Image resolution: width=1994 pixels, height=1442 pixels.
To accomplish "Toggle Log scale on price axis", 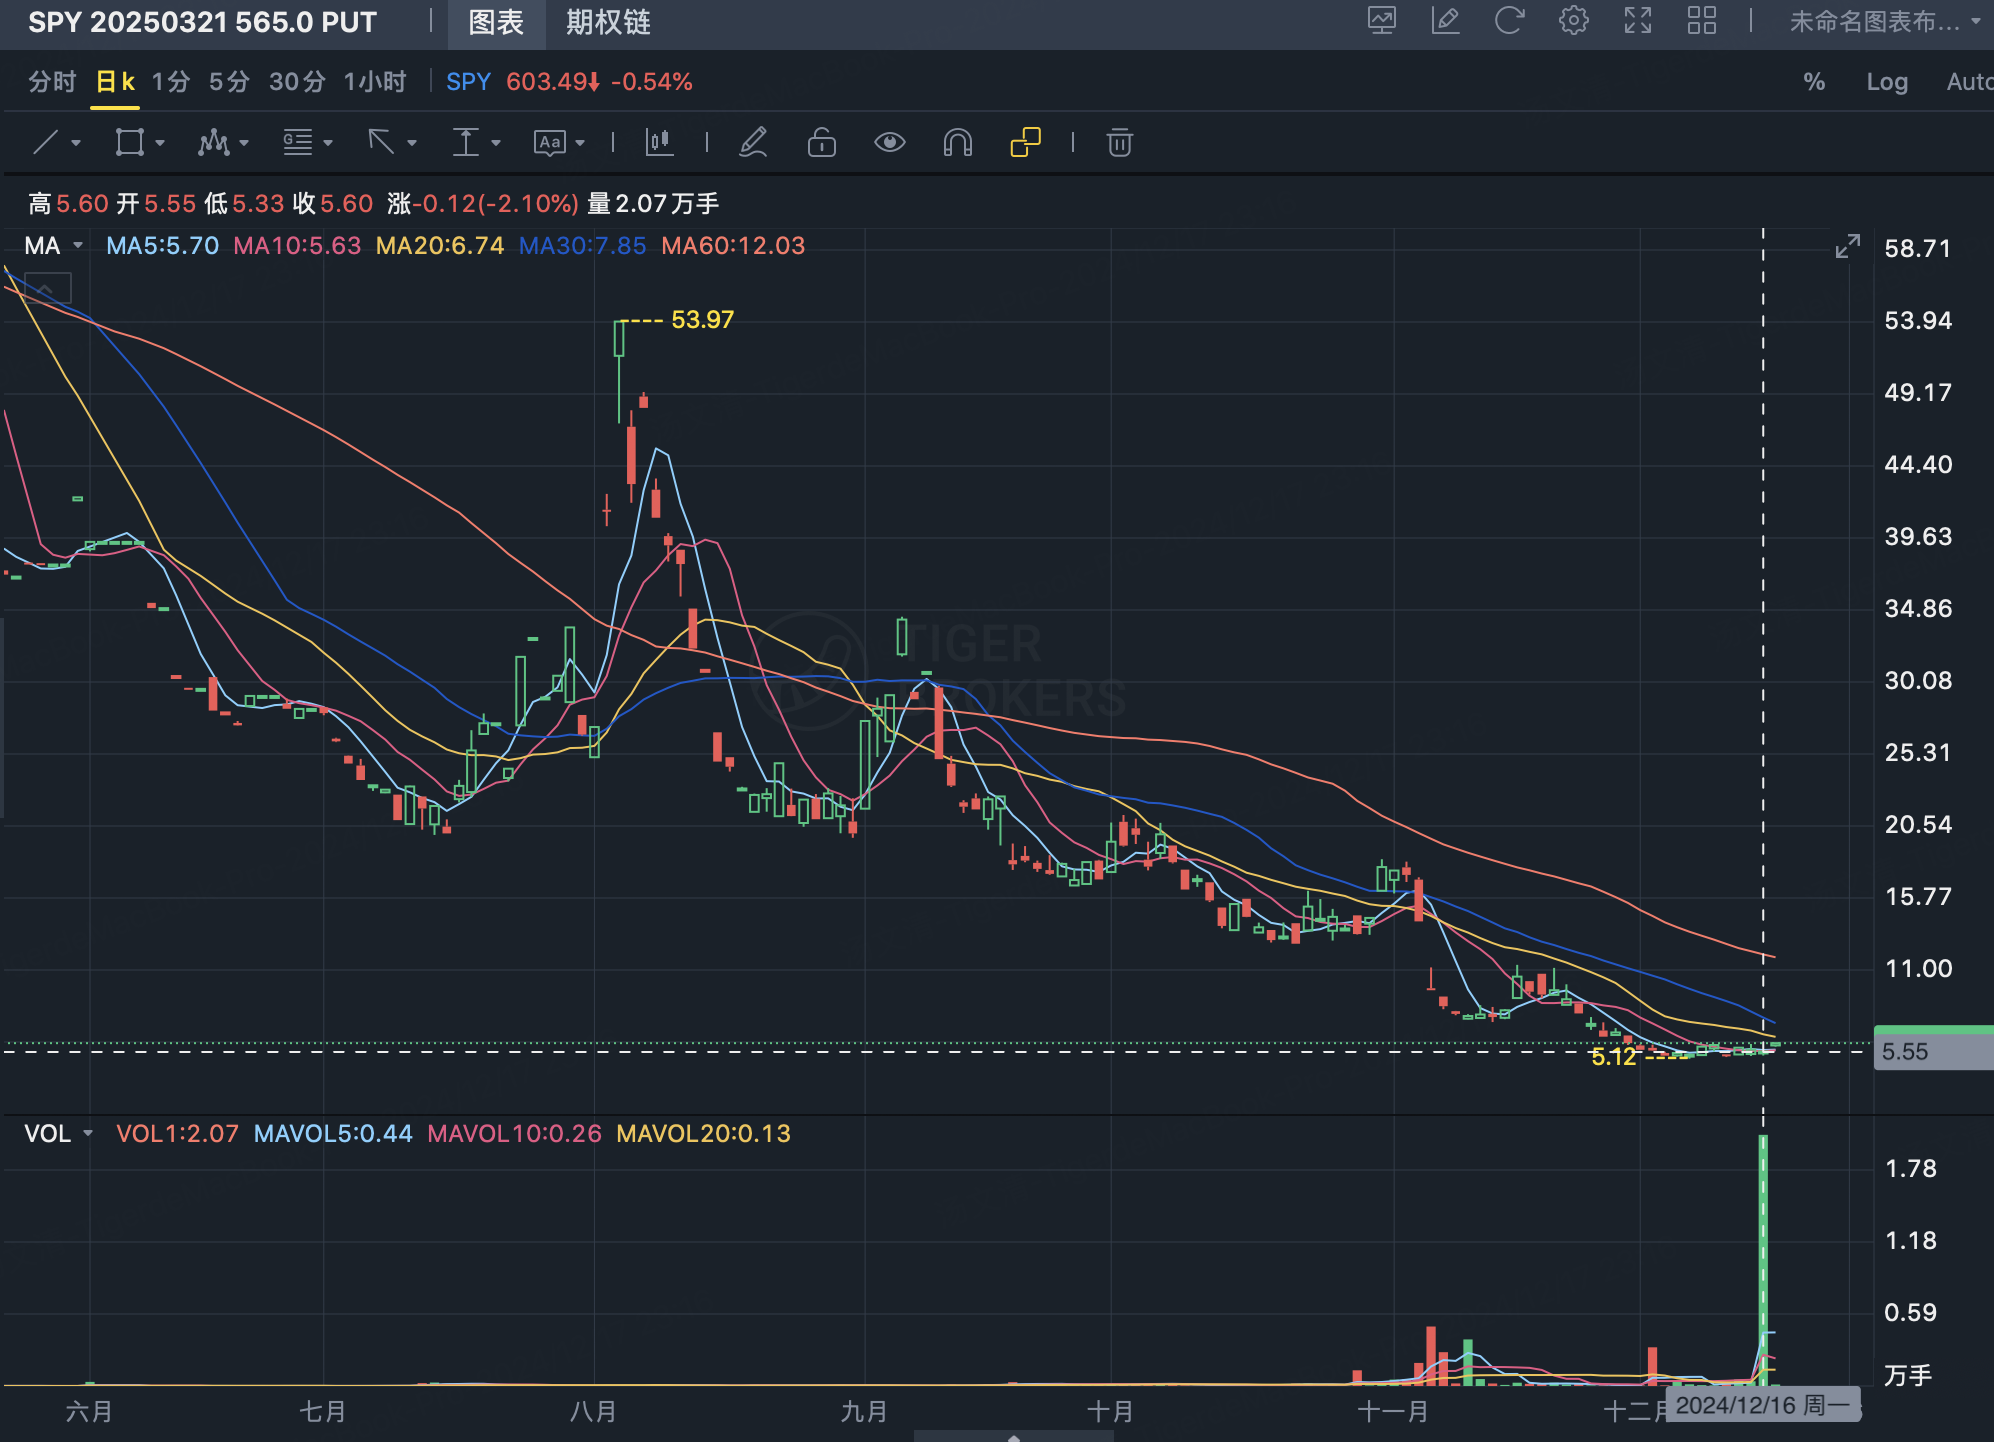I will coord(1886,82).
